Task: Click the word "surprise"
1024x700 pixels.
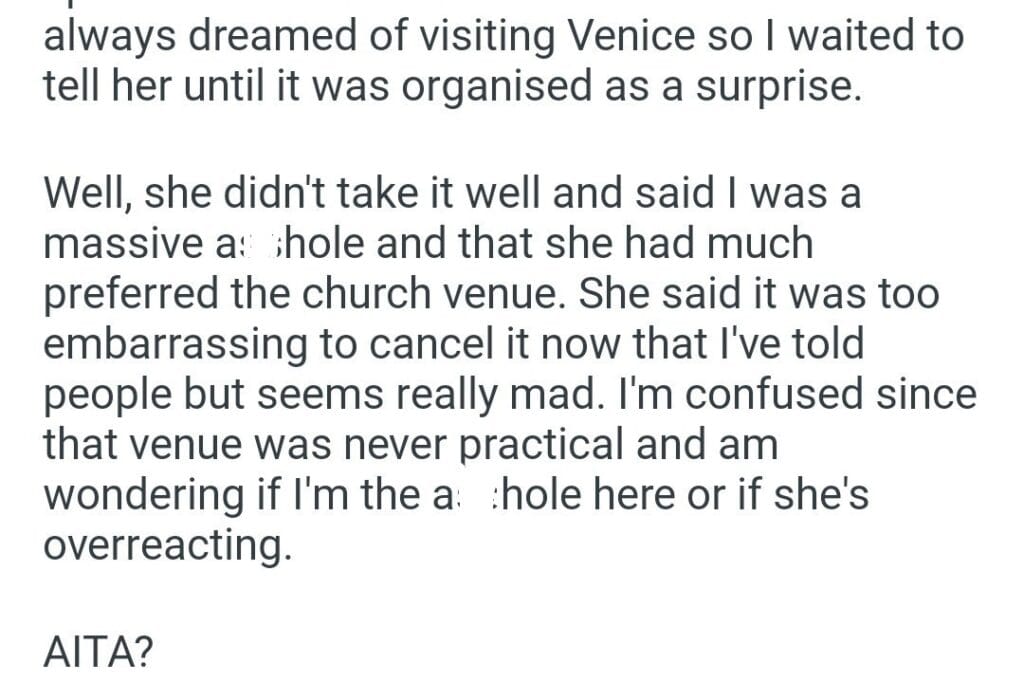Action: 781,86
